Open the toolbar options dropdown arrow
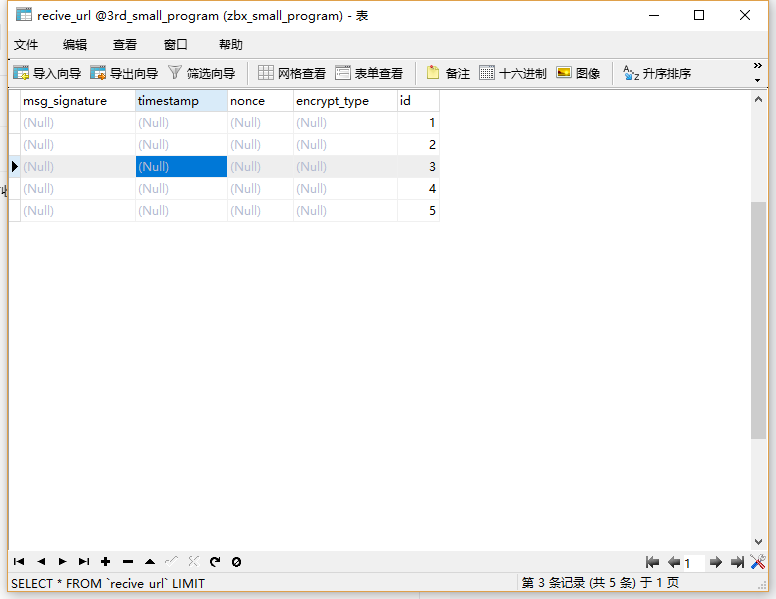The height and width of the screenshot is (599, 776). point(757,80)
